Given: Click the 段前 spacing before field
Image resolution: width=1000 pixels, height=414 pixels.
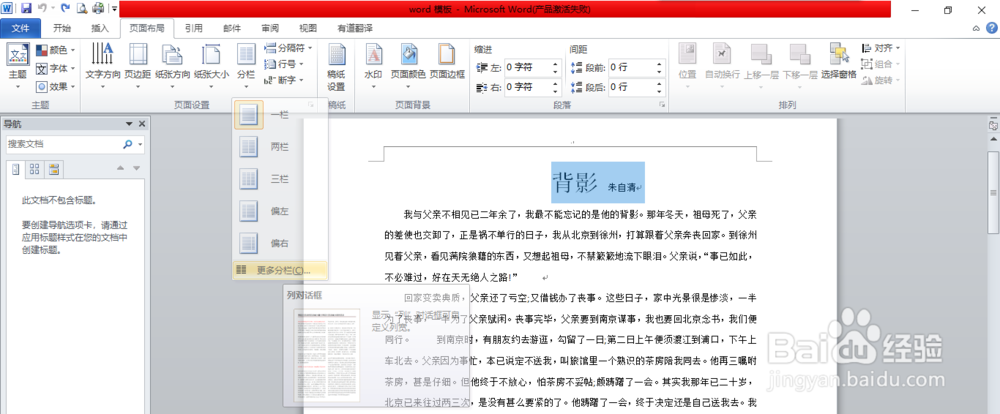Looking at the screenshot, I should pyautogui.click(x=631, y=67).
